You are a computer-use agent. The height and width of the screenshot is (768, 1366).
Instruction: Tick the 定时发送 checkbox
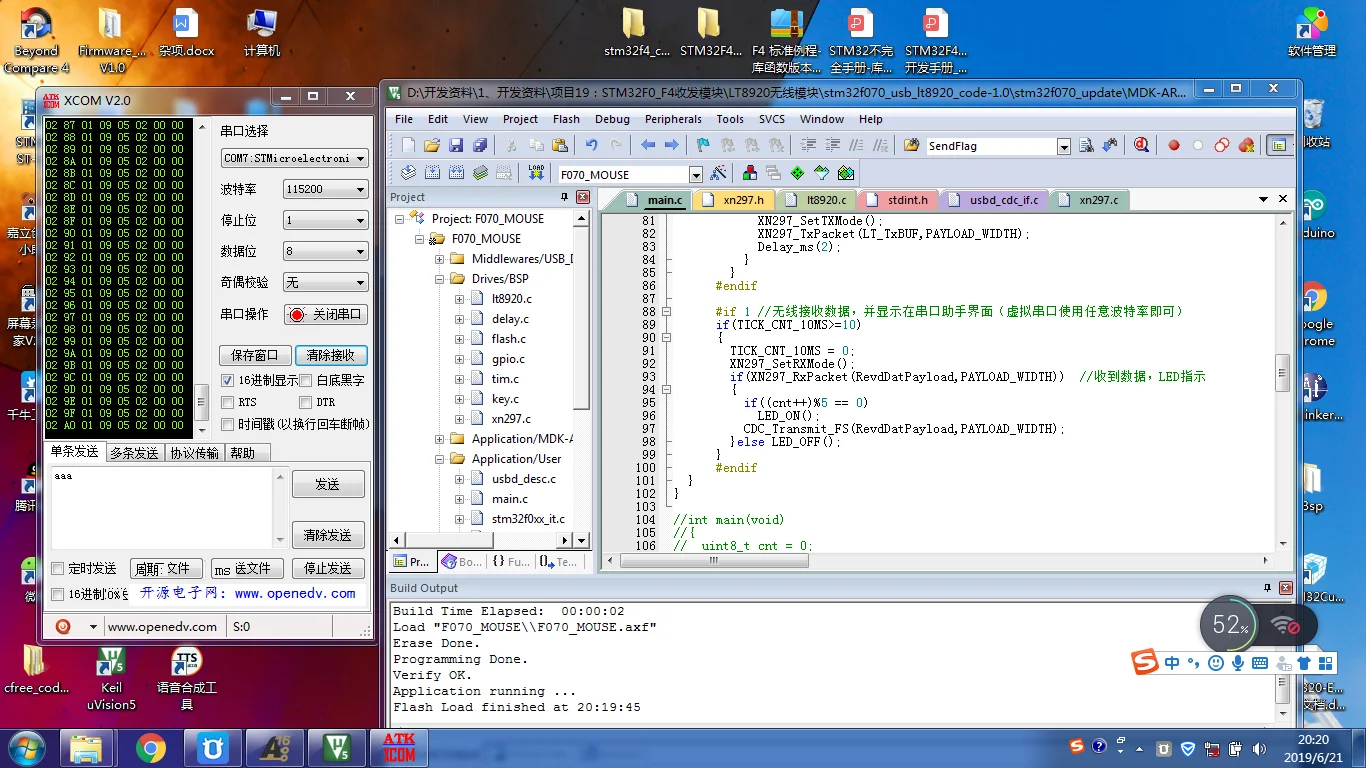[58, 568]
